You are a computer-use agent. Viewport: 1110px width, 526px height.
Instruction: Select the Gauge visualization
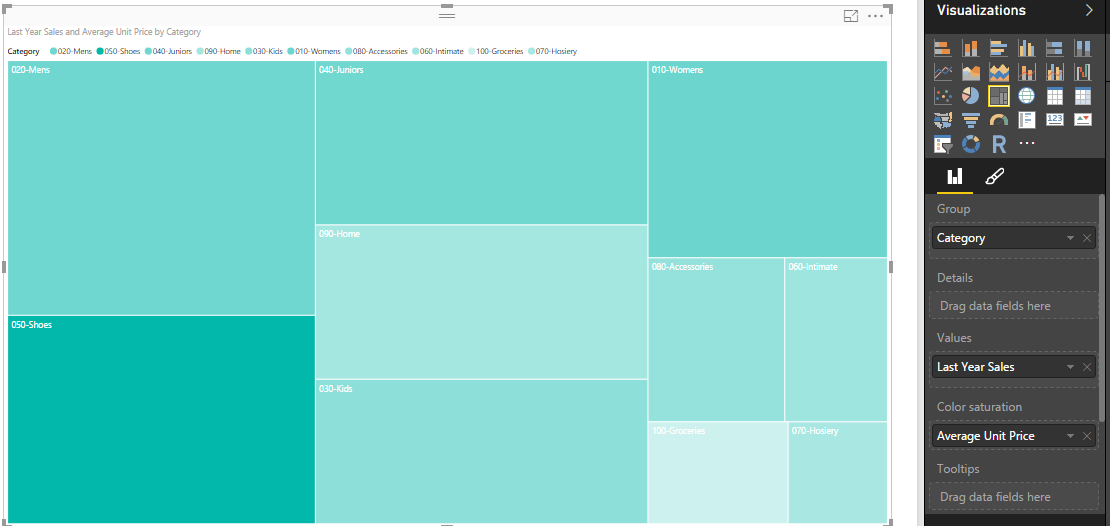(999, 120)
